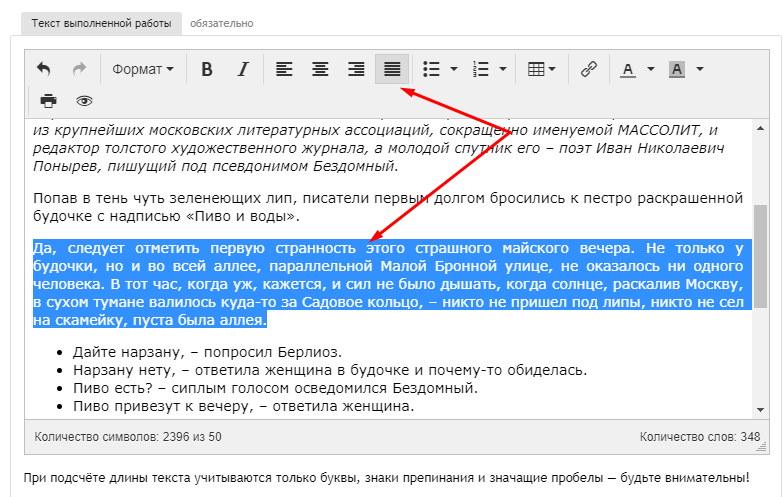Click the word count 'Количество слов: 348'

click(700, 437)
